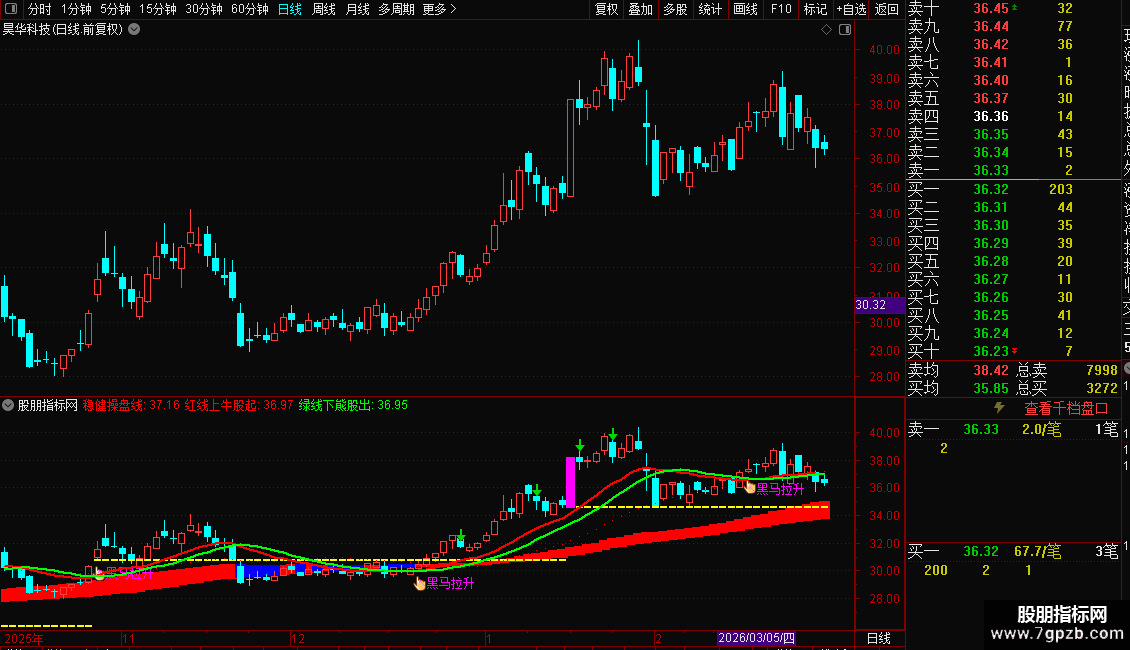The height and width of the screenshot is (650, 1130).
Task: Click the 返回 back button
Action: (886, 9)
